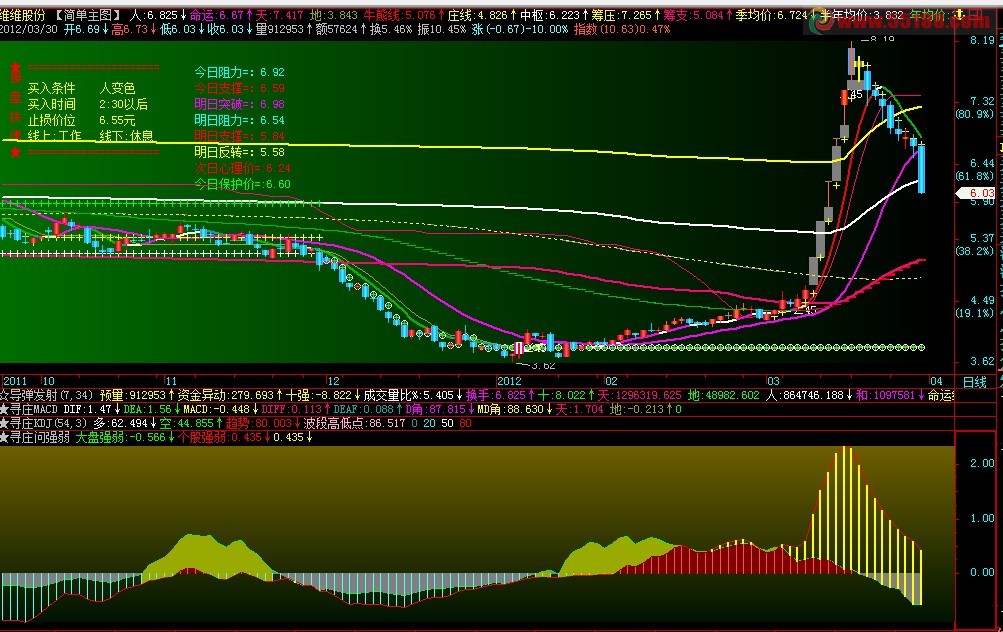Click the 8.19 price axis label
The image size is (1003, 632).
click(x=982, y=40)
